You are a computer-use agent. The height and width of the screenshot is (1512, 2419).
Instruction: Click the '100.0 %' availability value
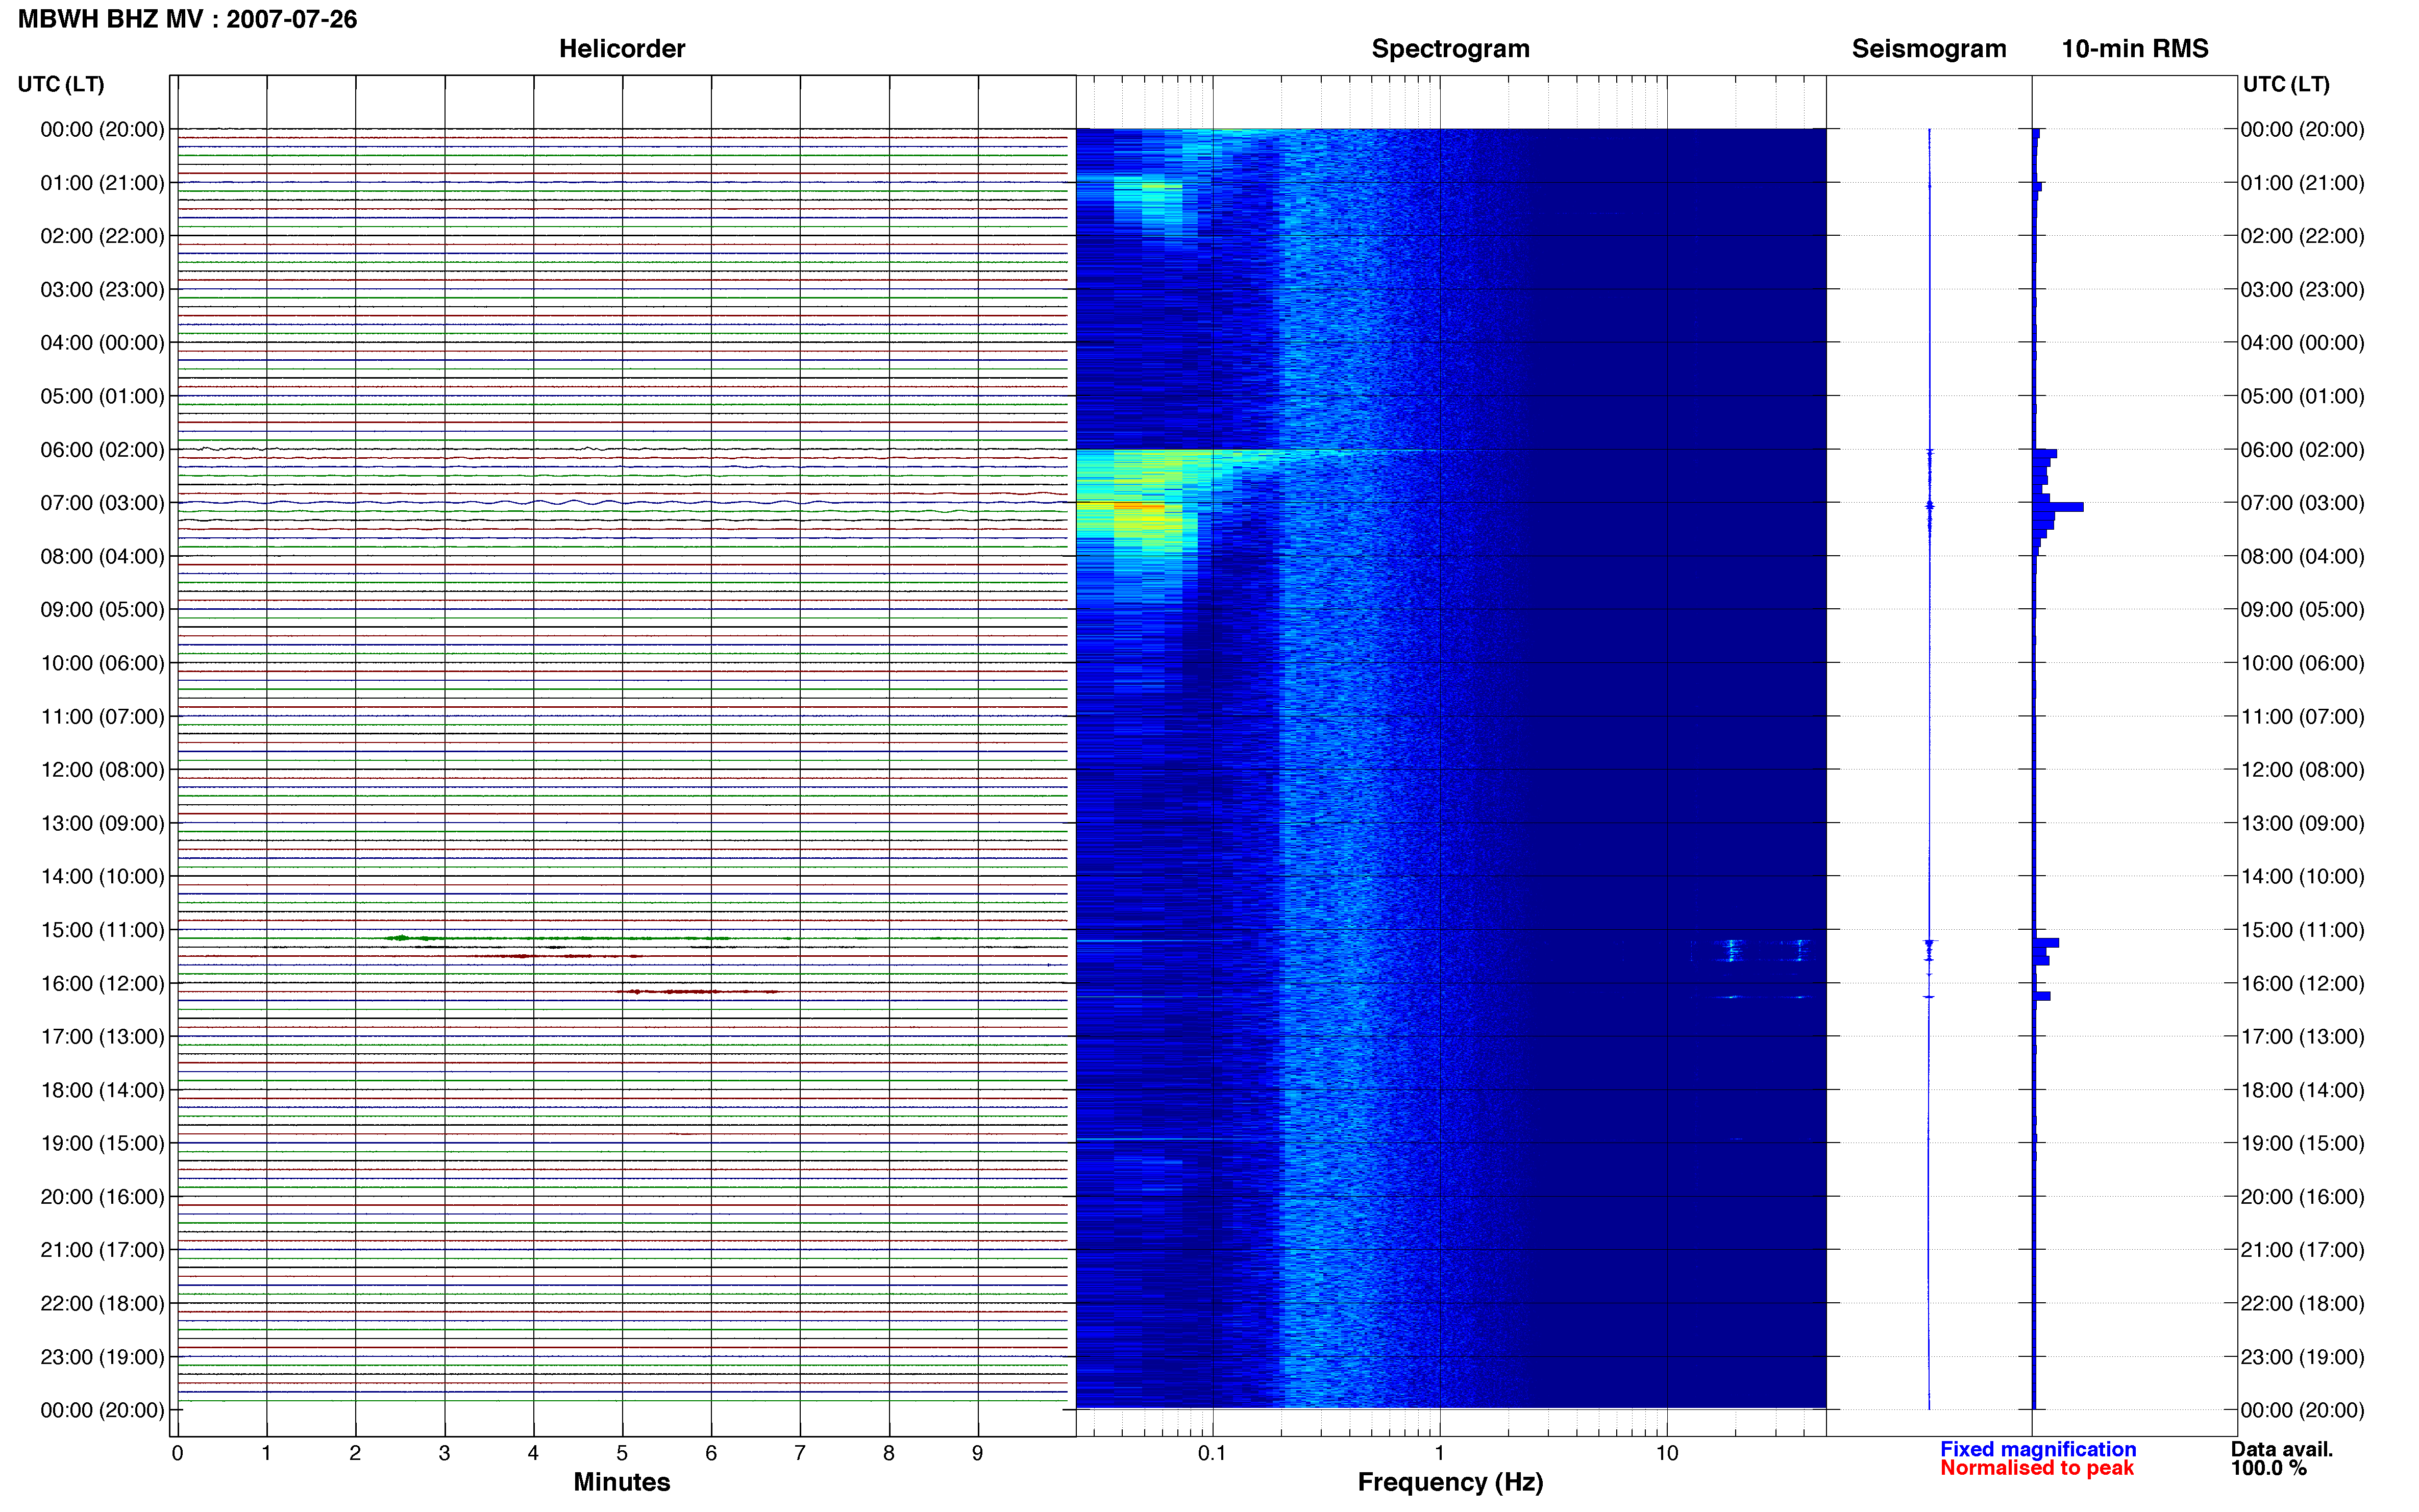(2268, 1468)
